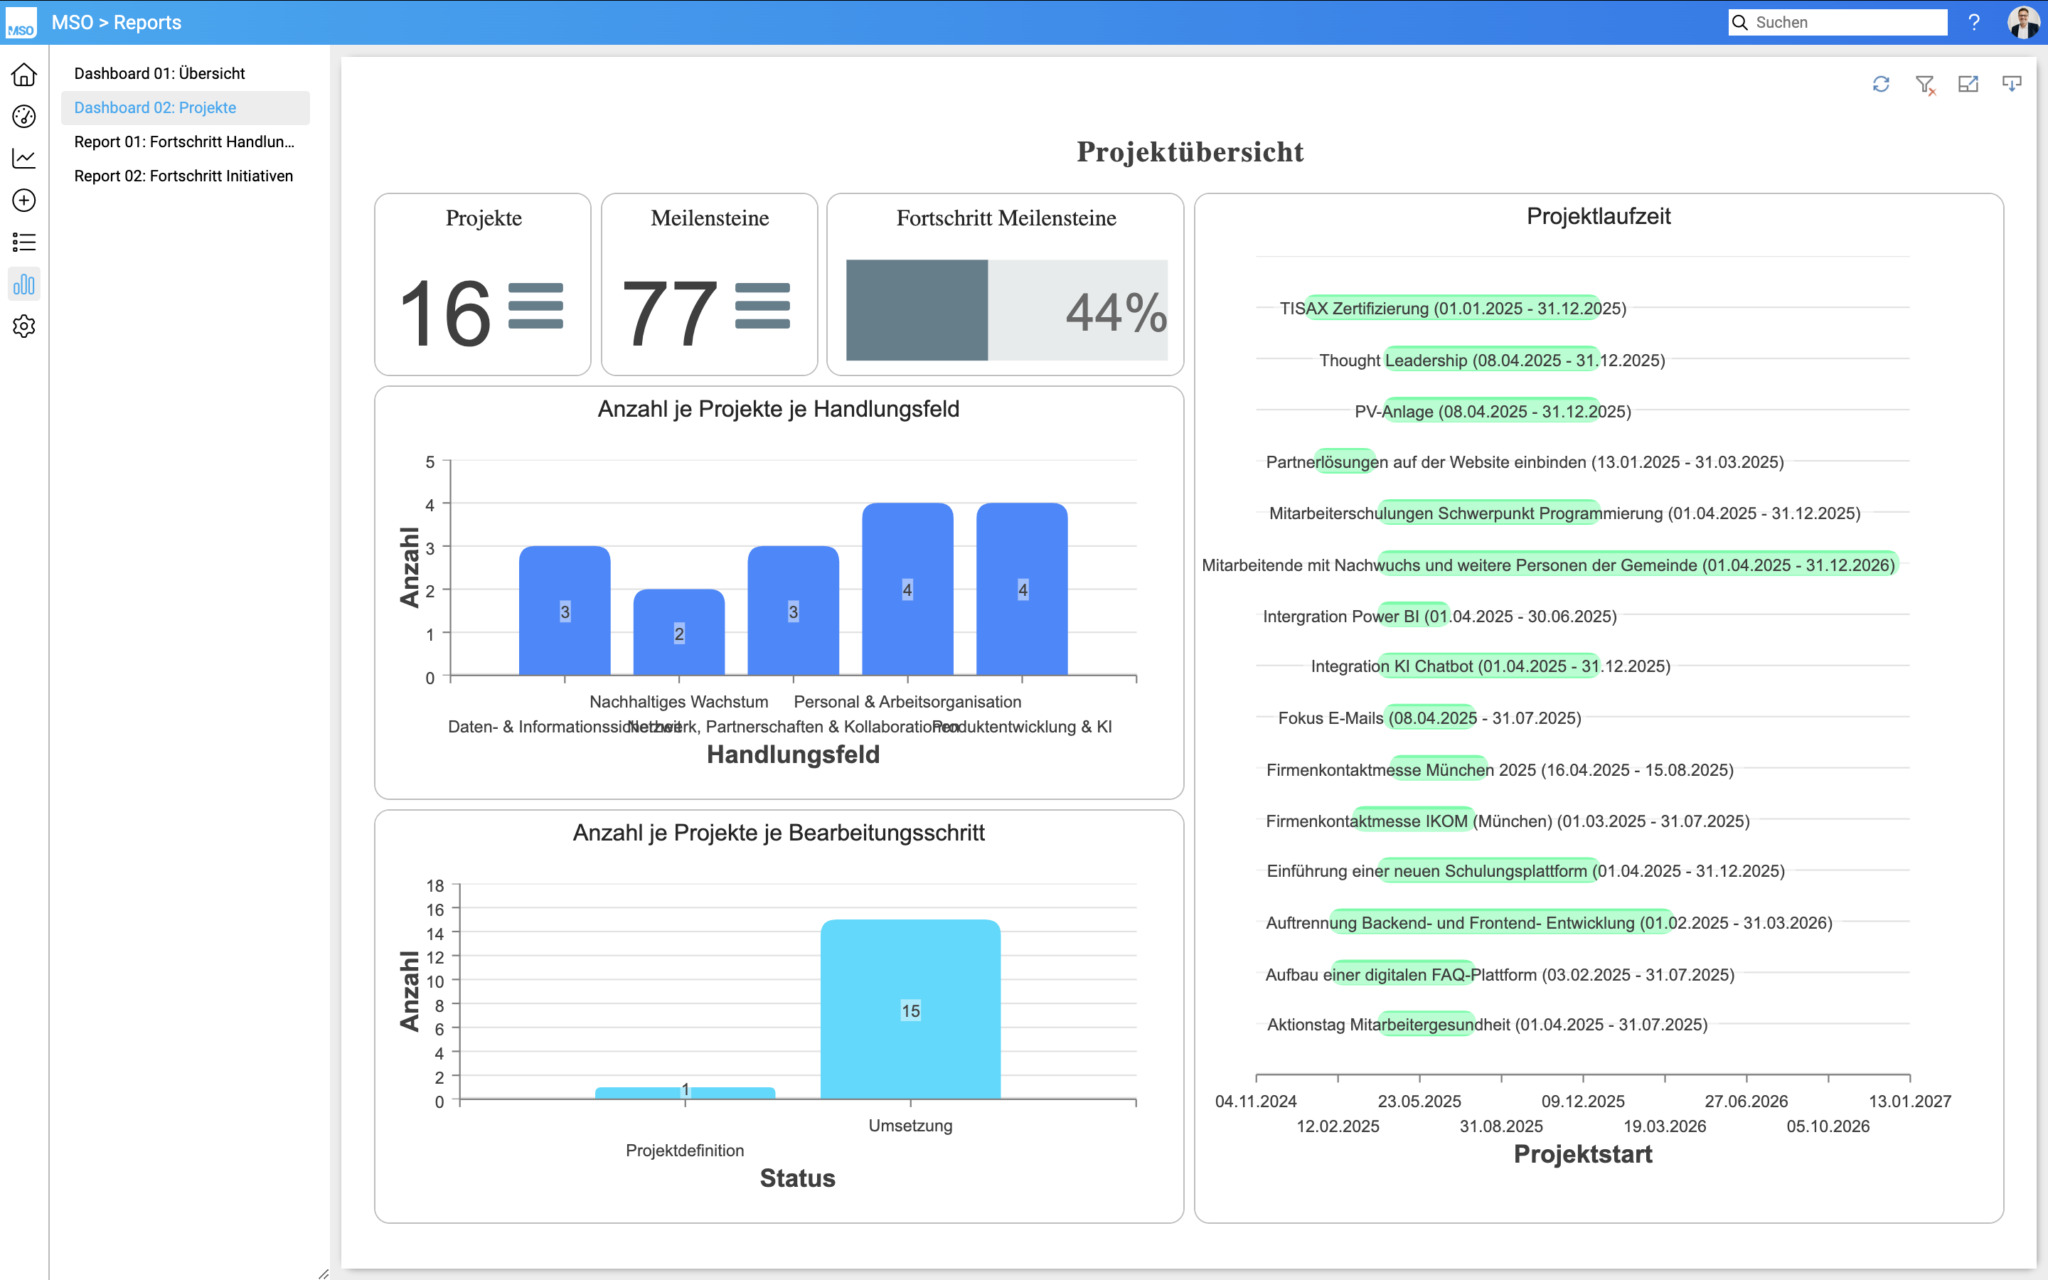Click the 44% milestone progress bar

pyautogui.click(x=1006, y=310)
